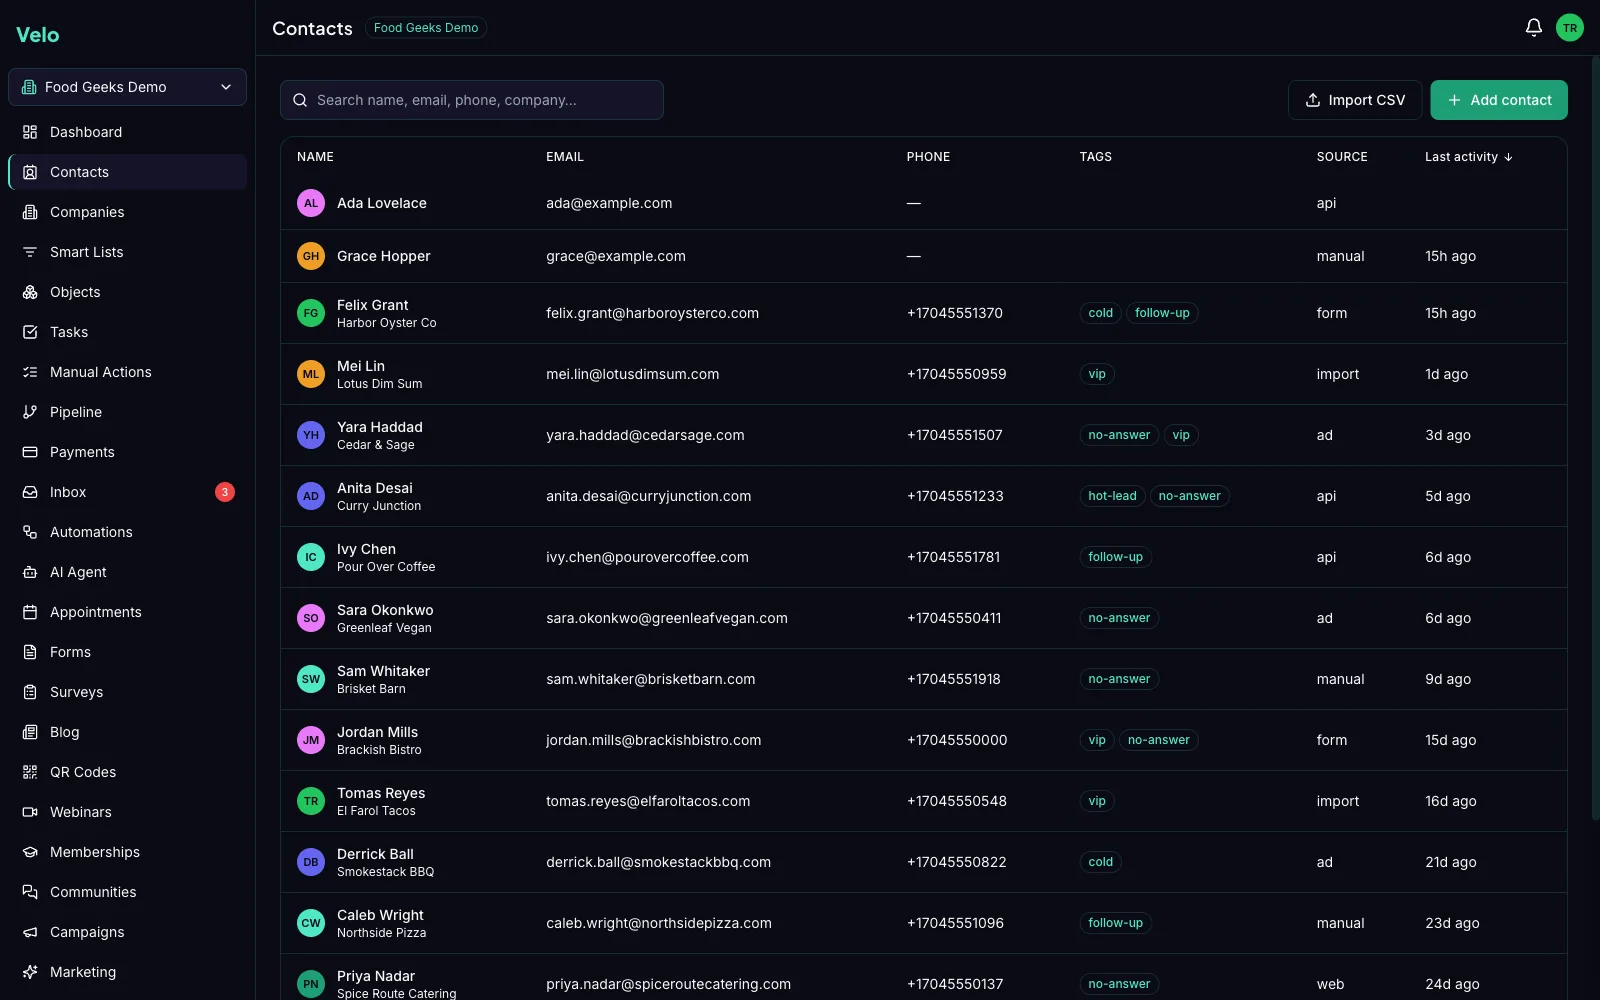Click the hot-lead tag on Anita Desai
Screen dimensions: 1600x1000
point(1112,496)
